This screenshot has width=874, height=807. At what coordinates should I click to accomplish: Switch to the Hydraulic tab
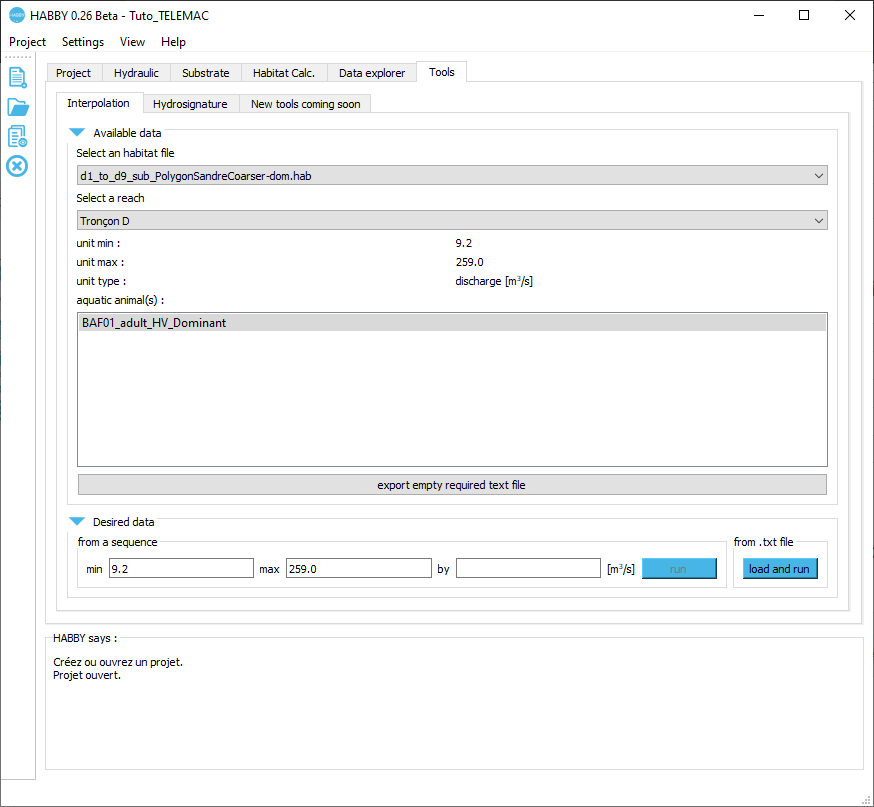coord(136,73)
